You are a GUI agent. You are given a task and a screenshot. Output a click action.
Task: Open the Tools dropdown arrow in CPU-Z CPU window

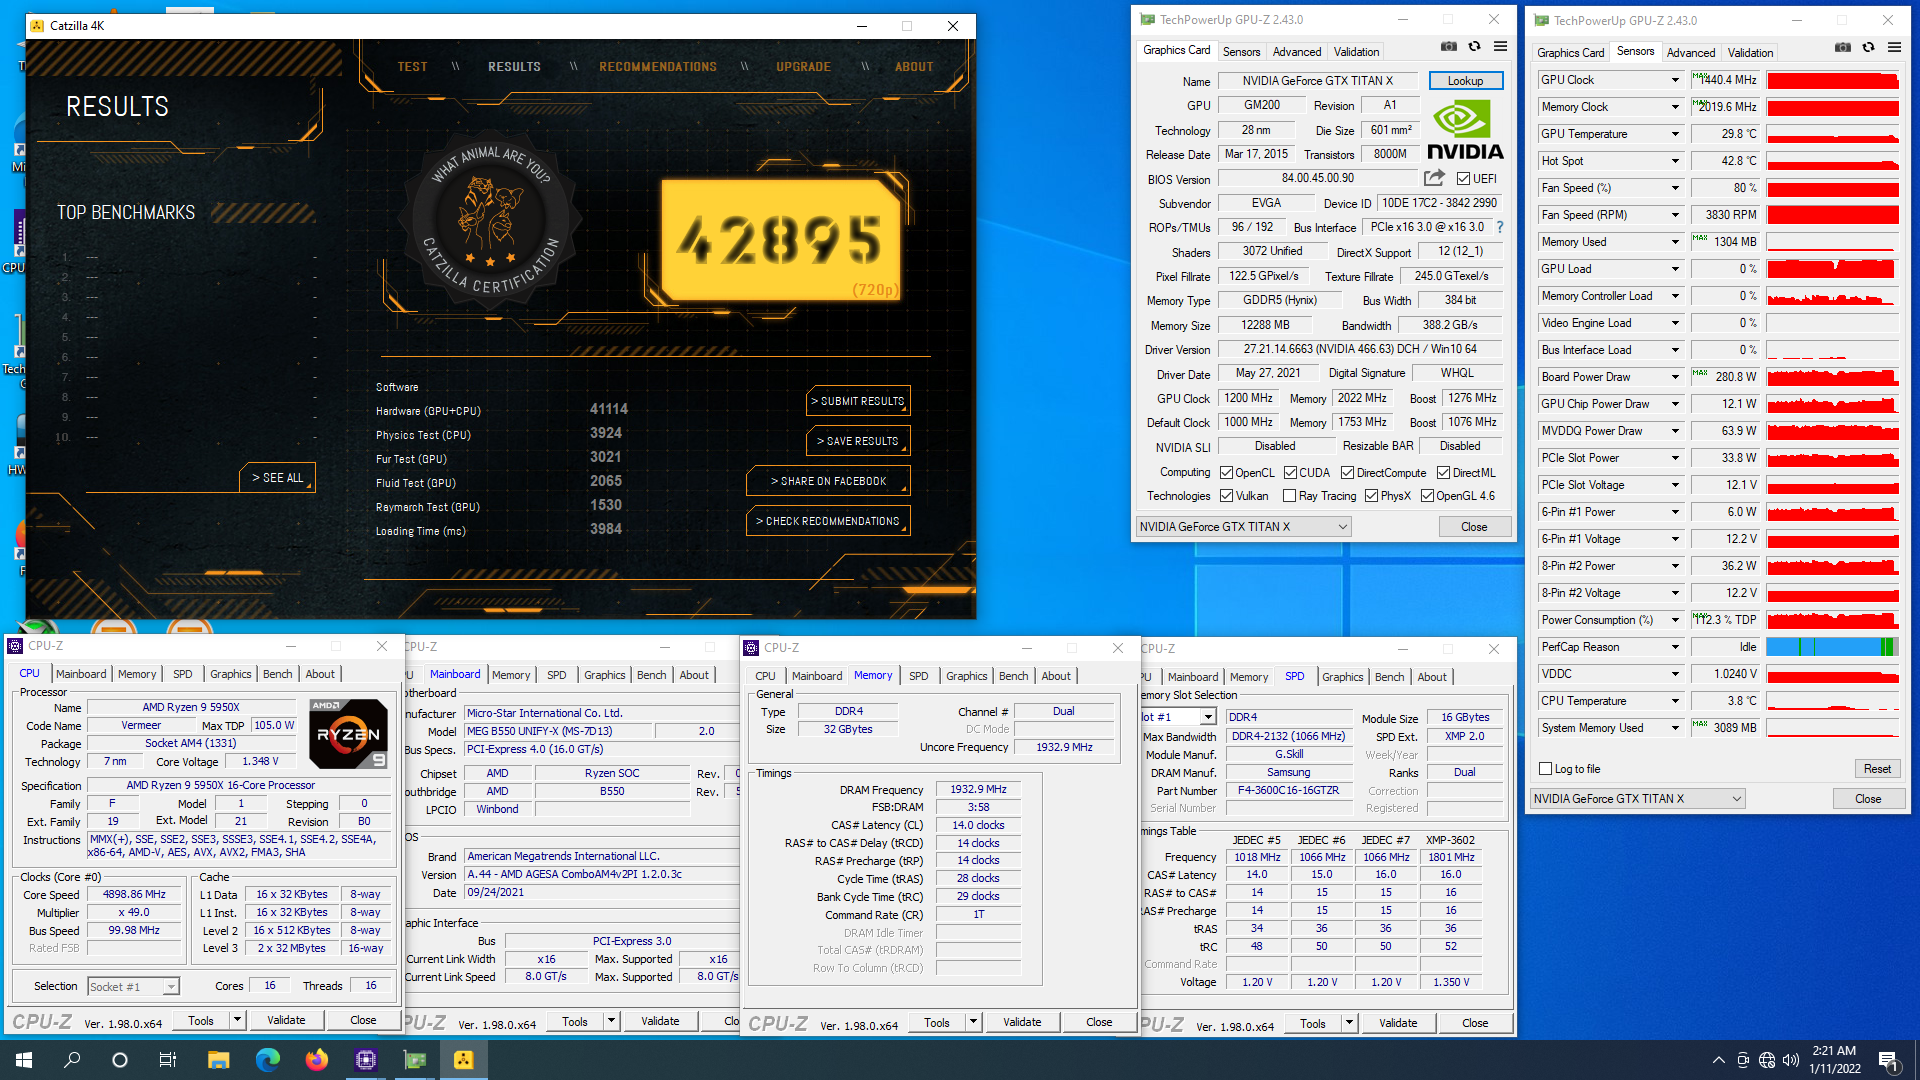(x=237, y=1020)
